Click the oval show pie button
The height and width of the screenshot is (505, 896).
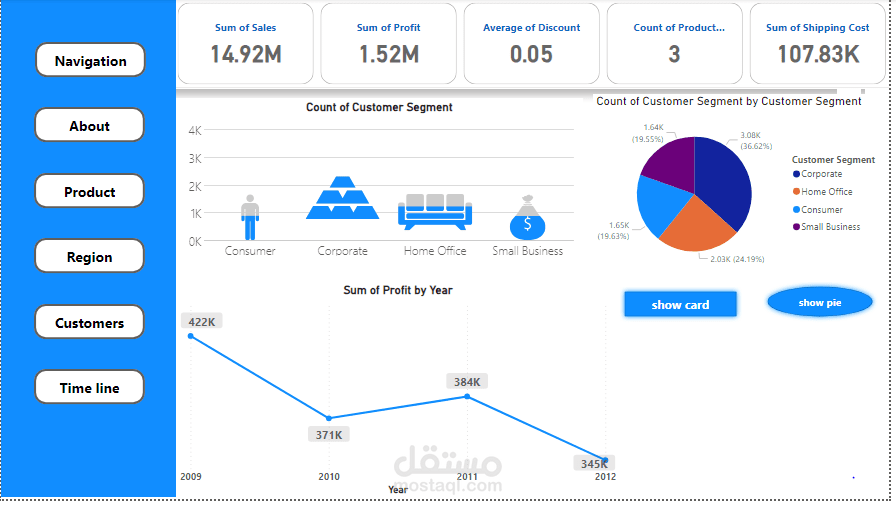point(819,302)
